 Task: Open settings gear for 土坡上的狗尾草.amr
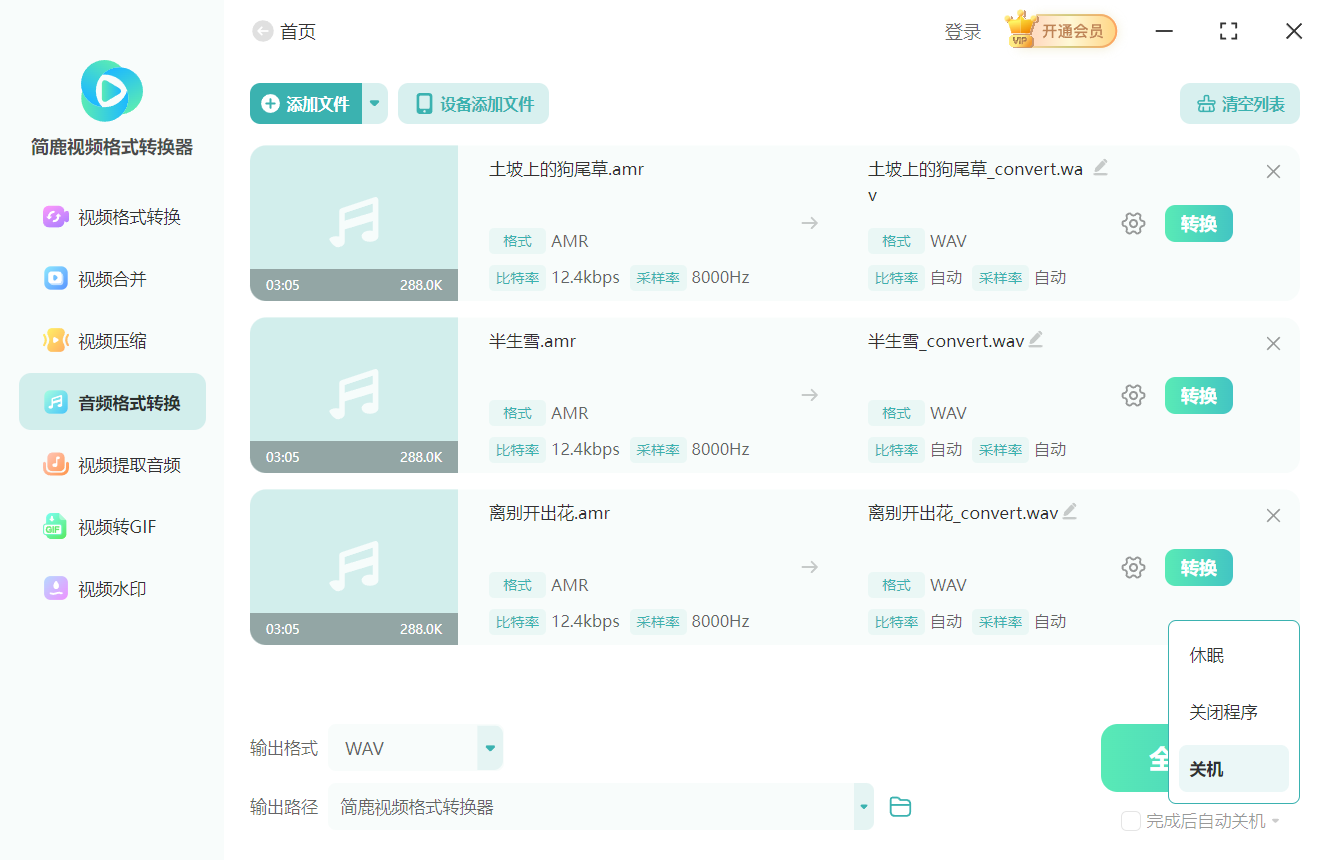(x=1133, y=224)
